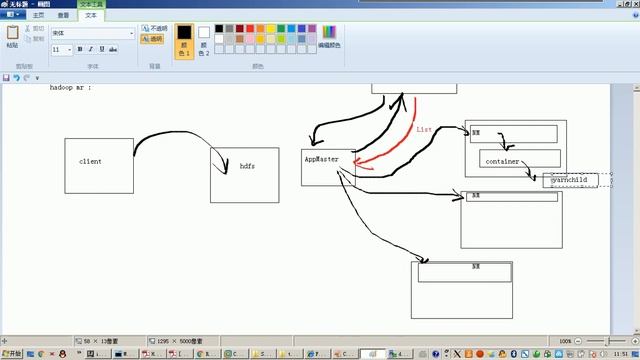Viewport: 640px width, 360px height.
Task: Click the red 'List' label on the canvas
Action: [x=424, y=129]
